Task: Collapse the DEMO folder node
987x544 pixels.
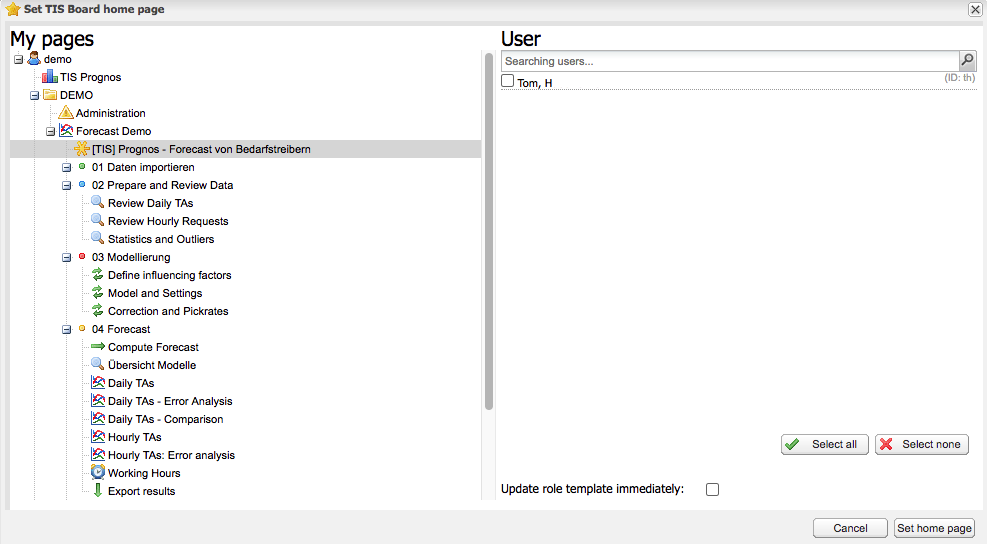Action: 35,95
